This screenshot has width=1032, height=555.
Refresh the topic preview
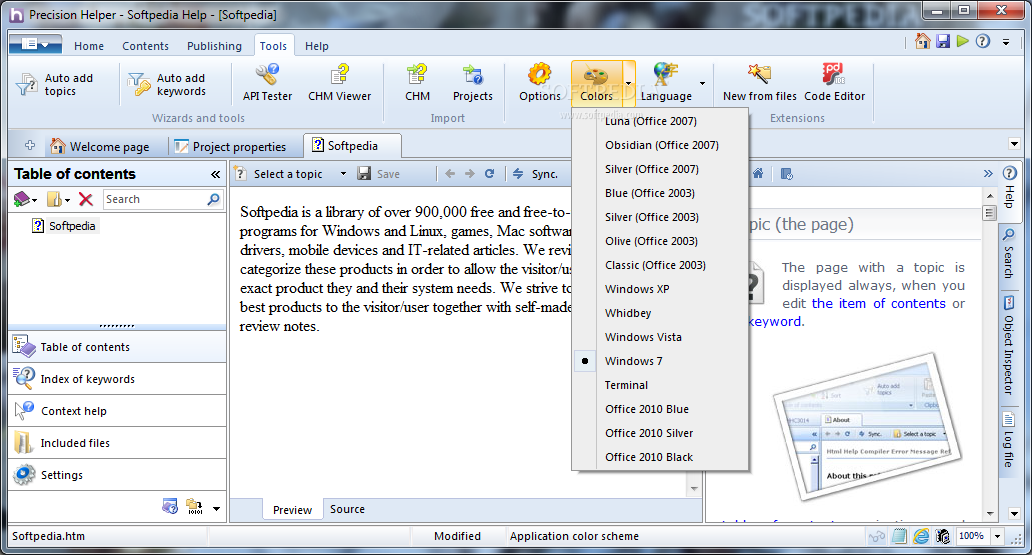point(489,174)
